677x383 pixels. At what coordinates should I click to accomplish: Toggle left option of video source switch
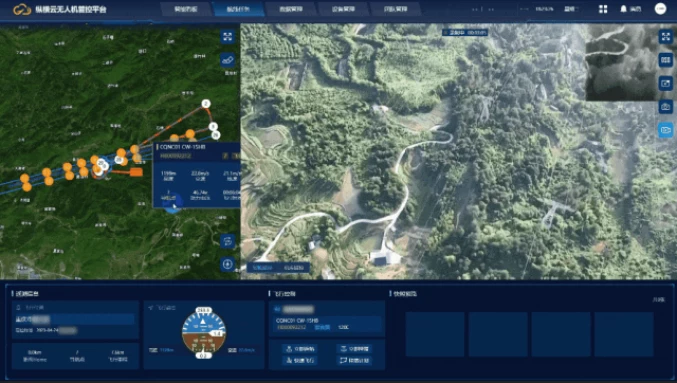click(263, 268)
